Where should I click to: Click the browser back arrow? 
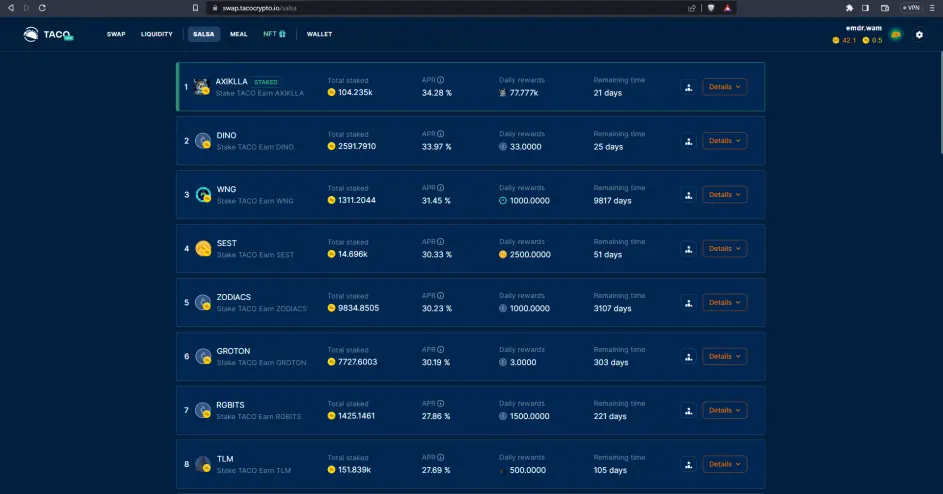10,8
